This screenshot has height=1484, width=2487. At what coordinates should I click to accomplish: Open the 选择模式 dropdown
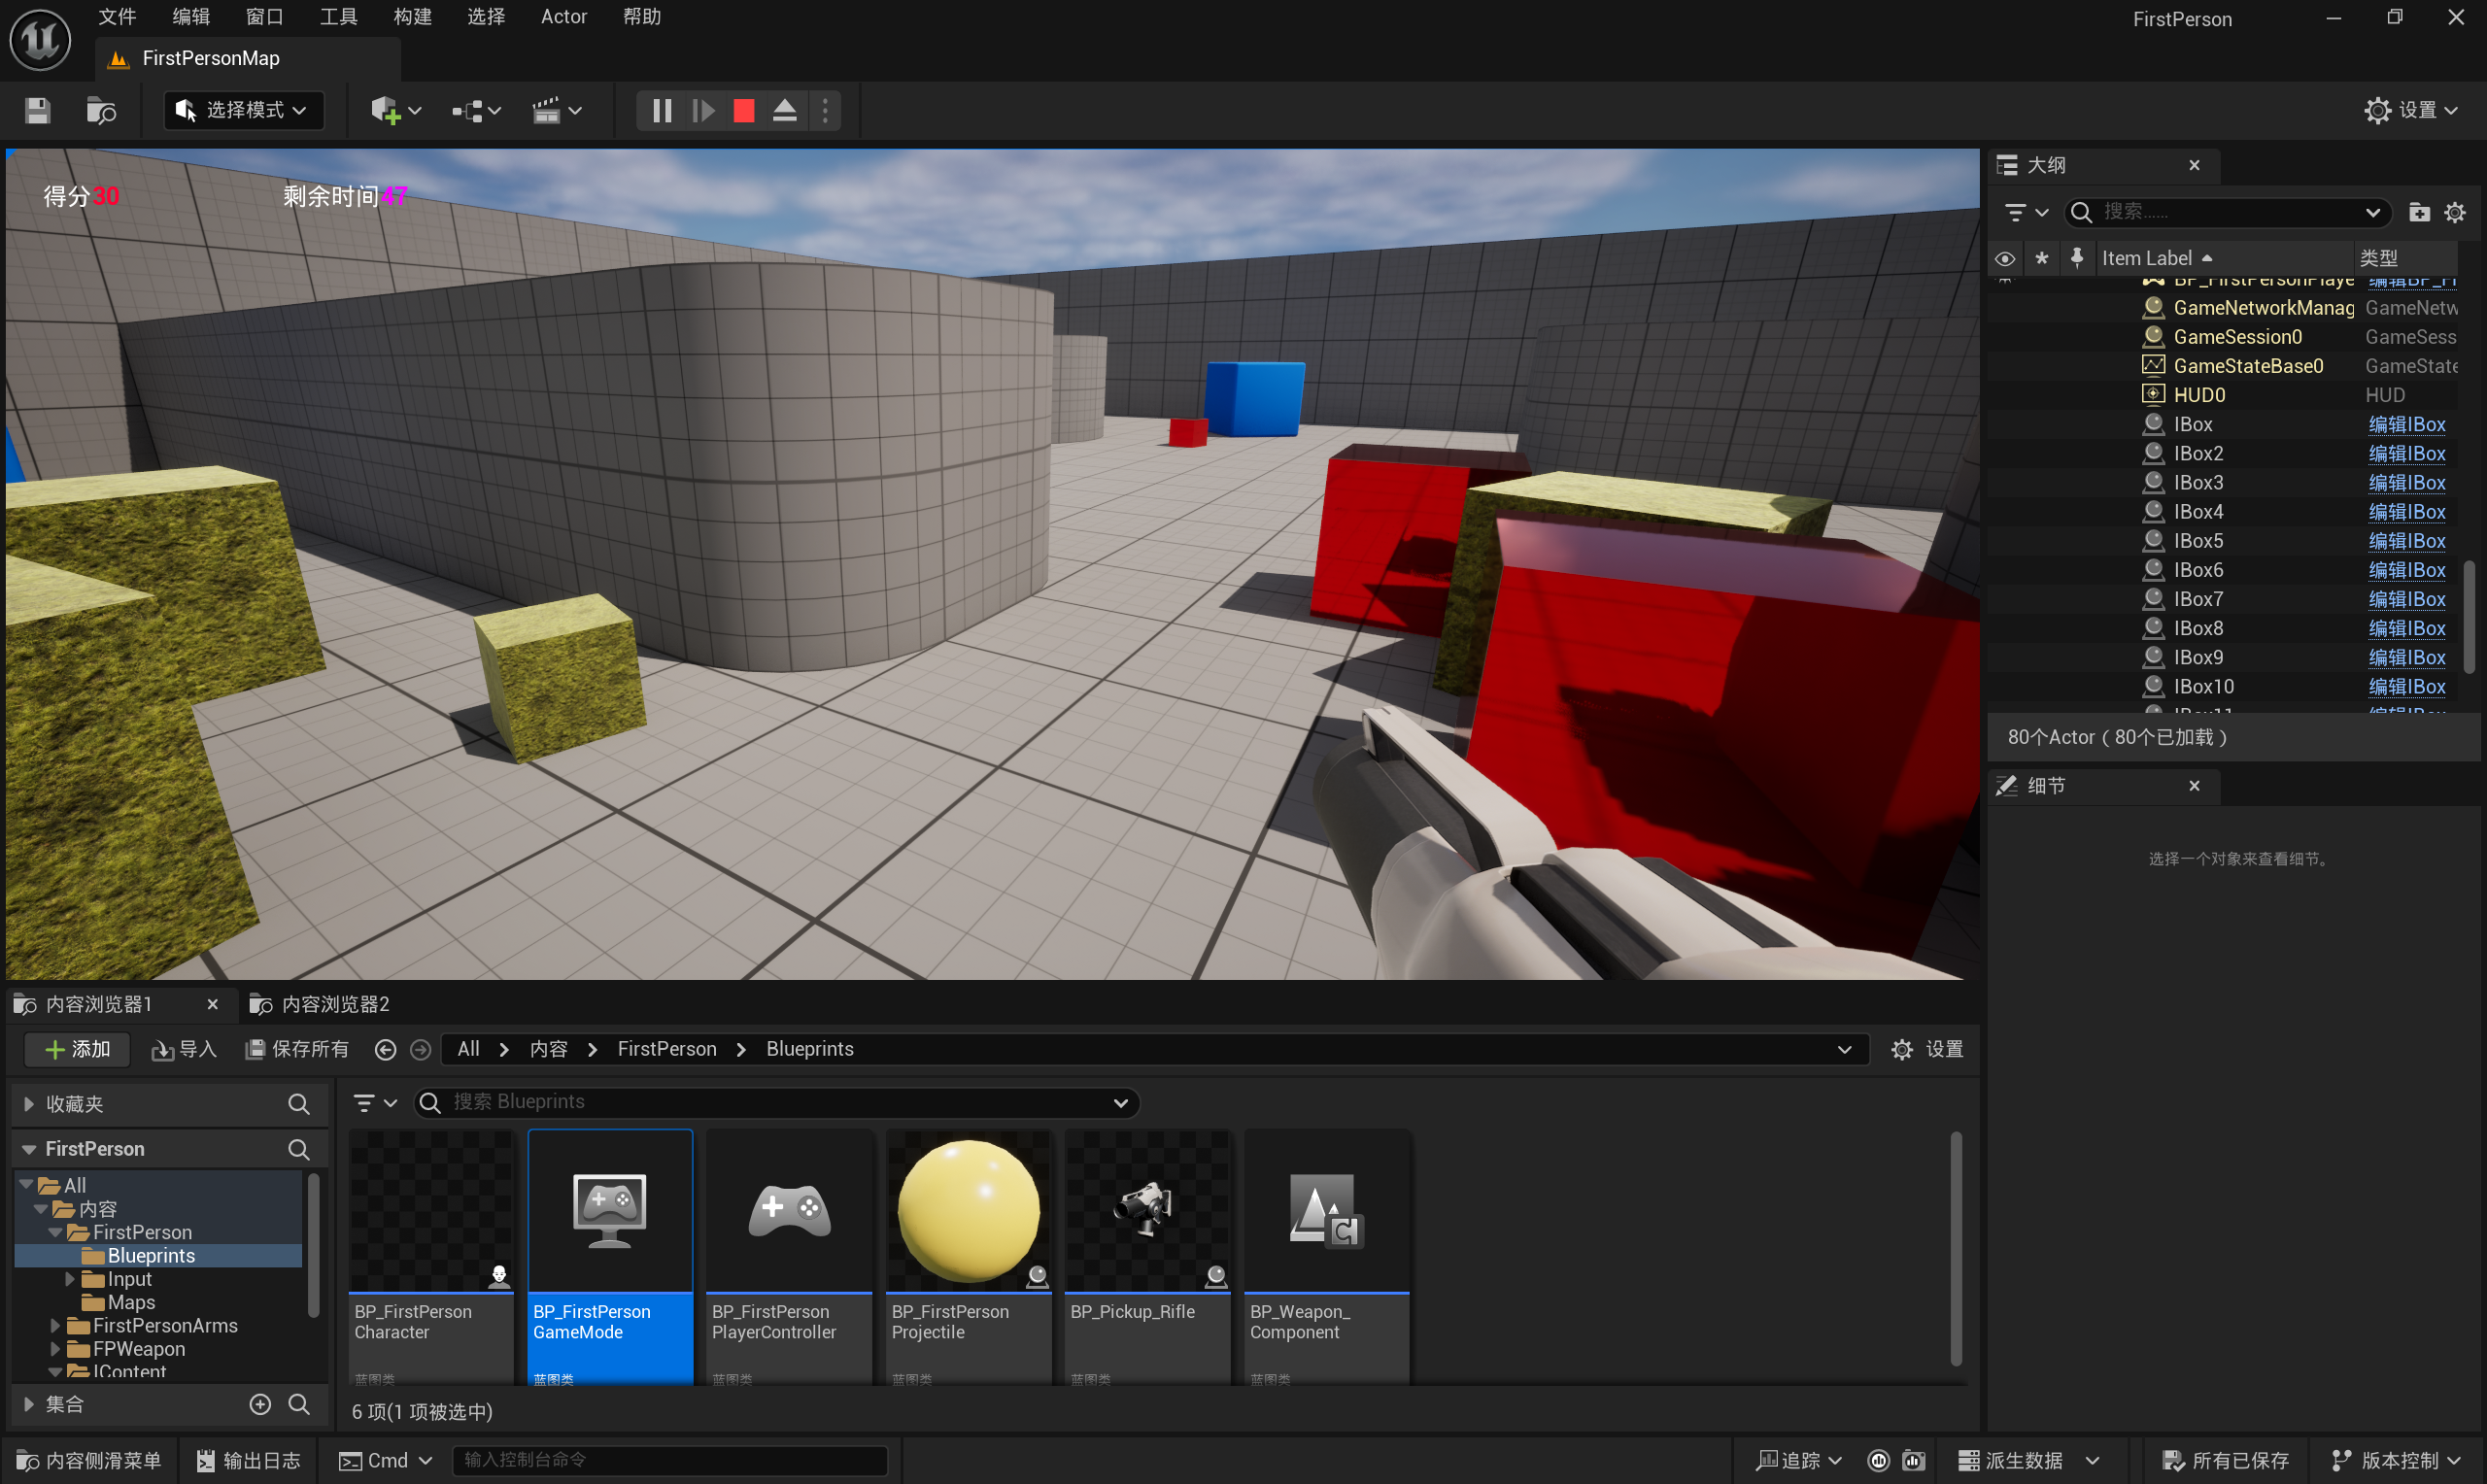click(x=243, y=110)
